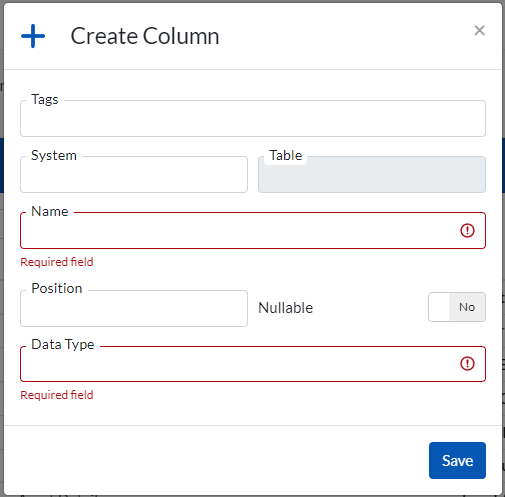Screen dimensions: 505x497
Task: Click the Data Type field label
Action: coord(63,345)
